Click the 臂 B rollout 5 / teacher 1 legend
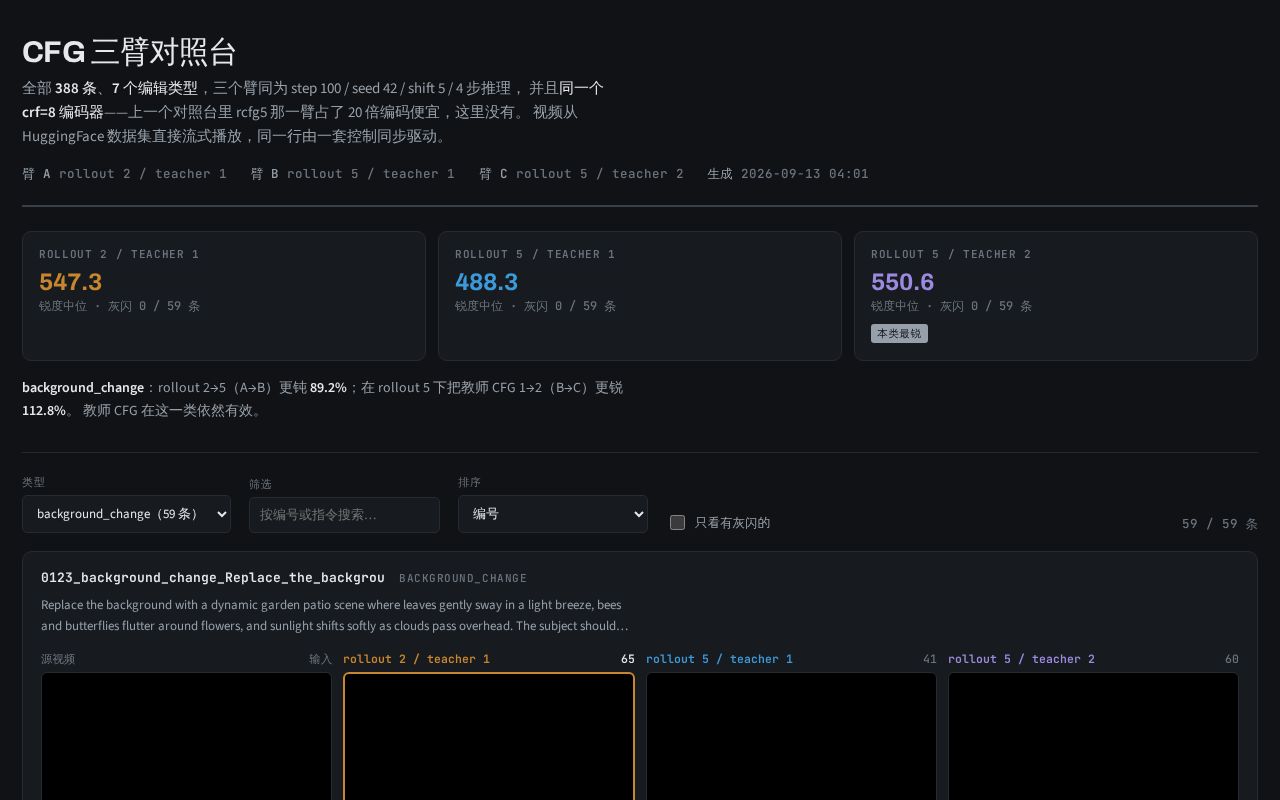 353,174
